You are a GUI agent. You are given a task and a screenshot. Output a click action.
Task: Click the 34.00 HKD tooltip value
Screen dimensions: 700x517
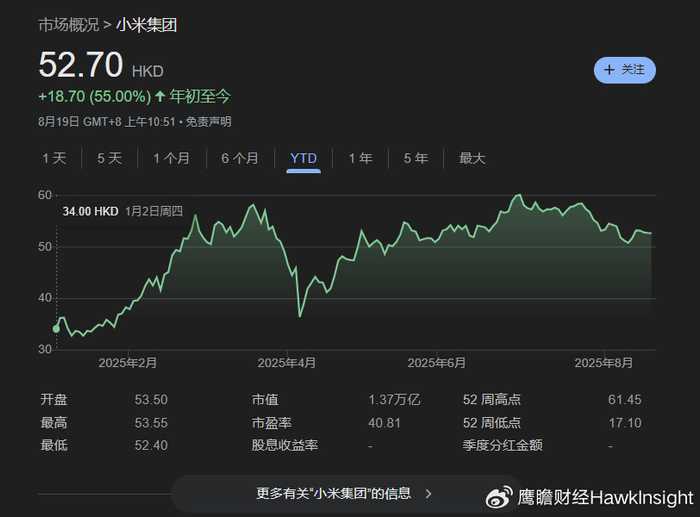pyautogui.click(x=90, y=211)
